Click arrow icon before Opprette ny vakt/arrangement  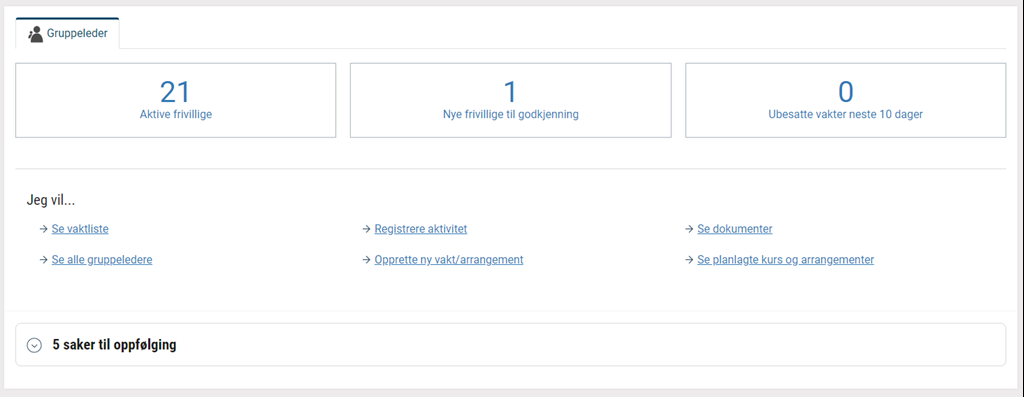367,260
